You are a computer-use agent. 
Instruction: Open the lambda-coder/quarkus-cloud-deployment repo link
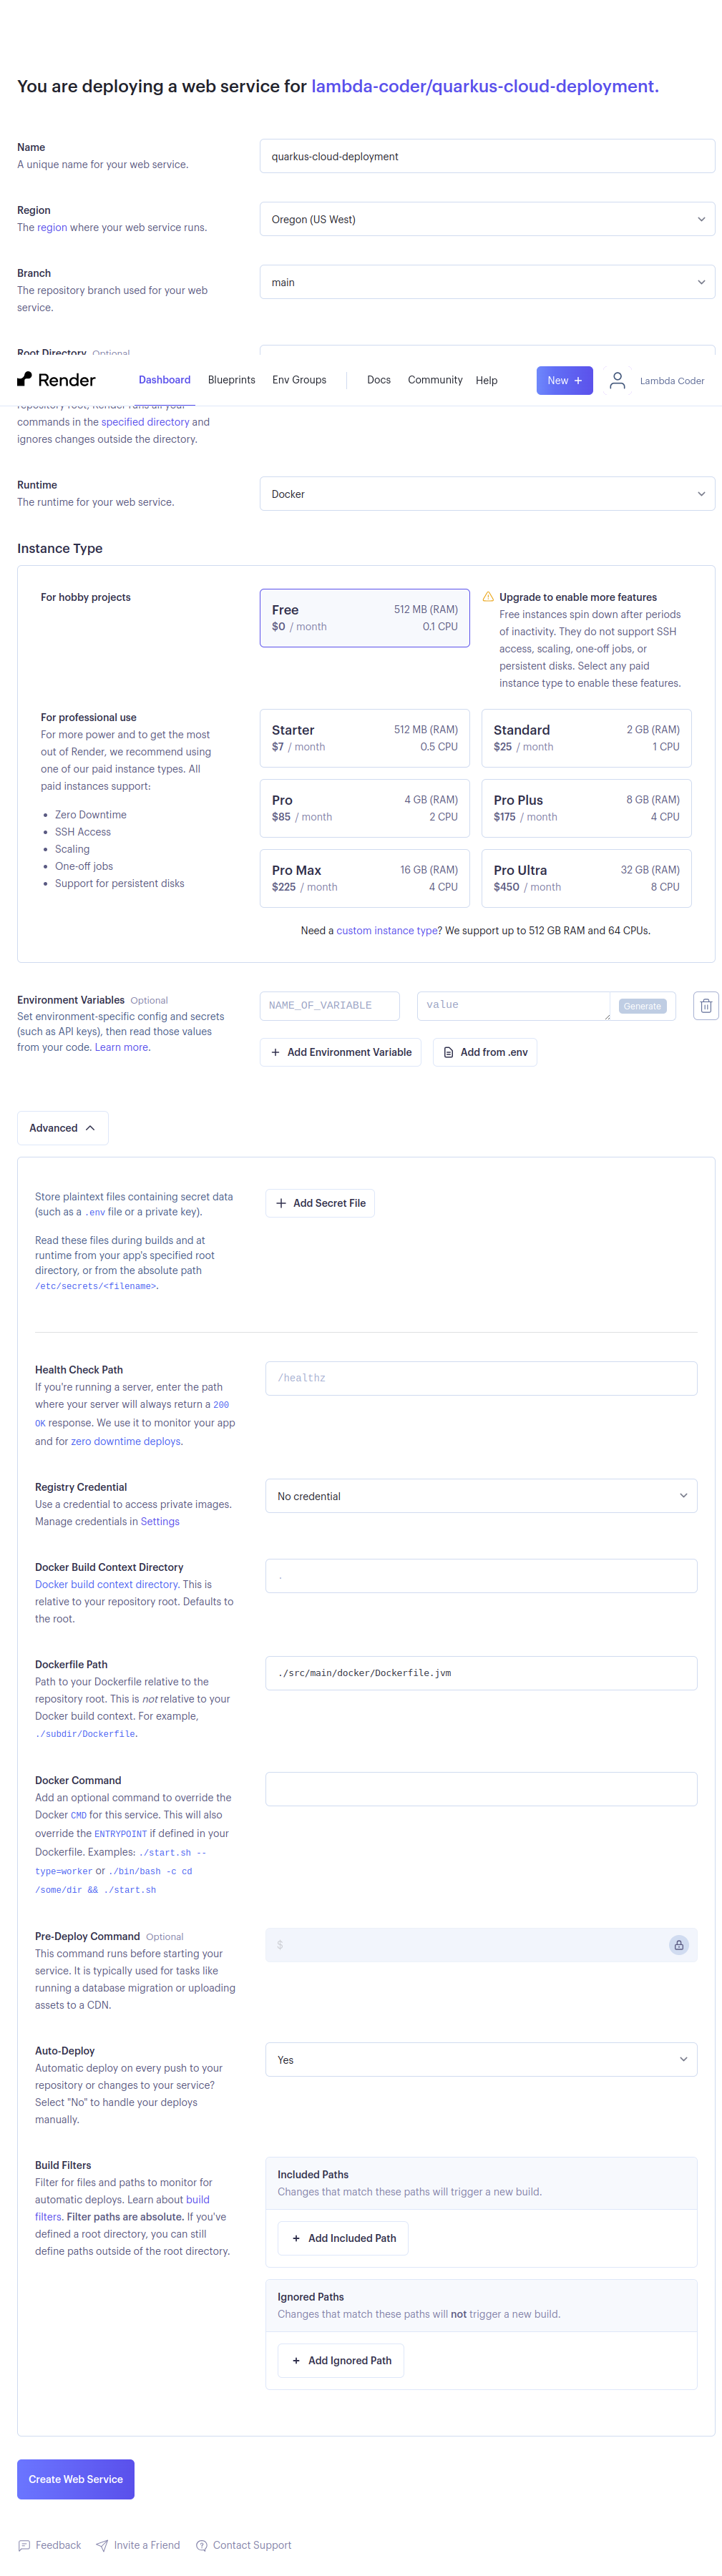tap(485, 86)
